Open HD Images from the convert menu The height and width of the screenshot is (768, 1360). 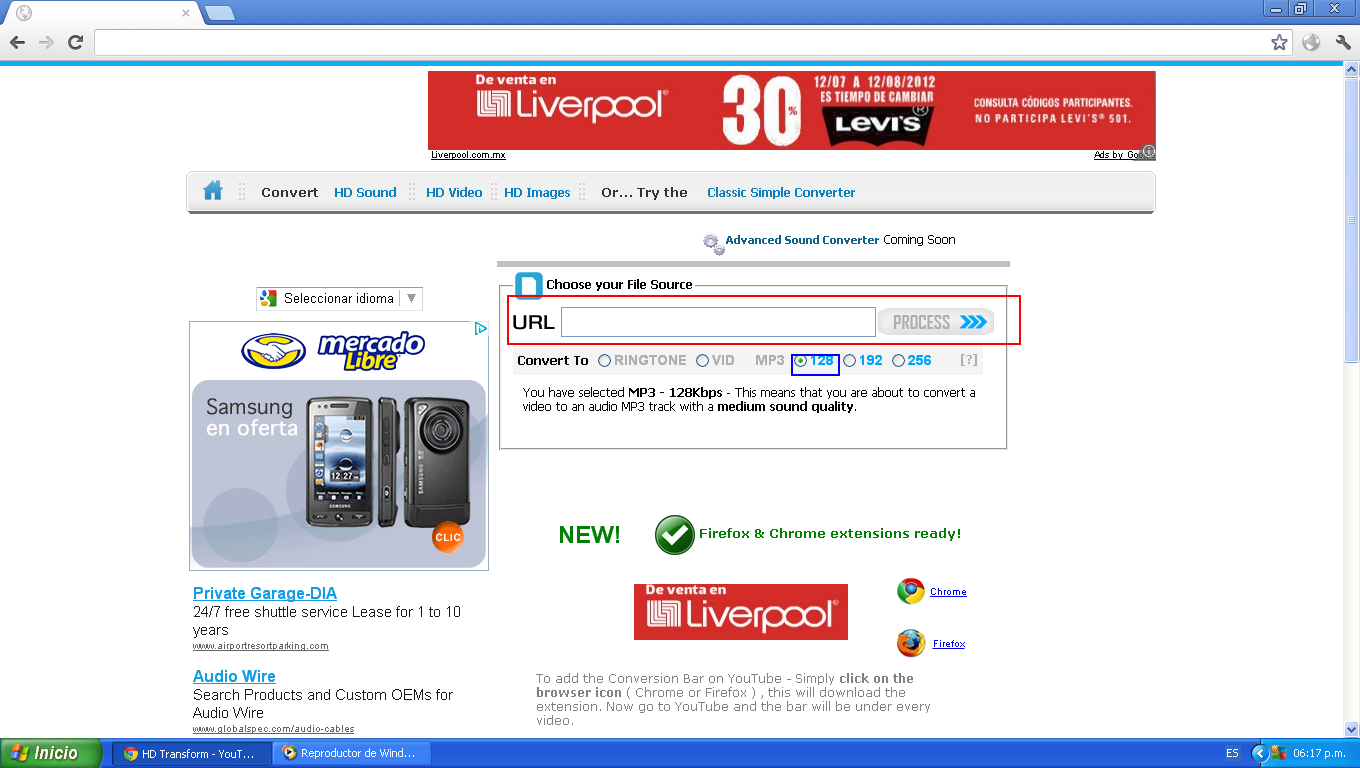[x=537, y=192]
